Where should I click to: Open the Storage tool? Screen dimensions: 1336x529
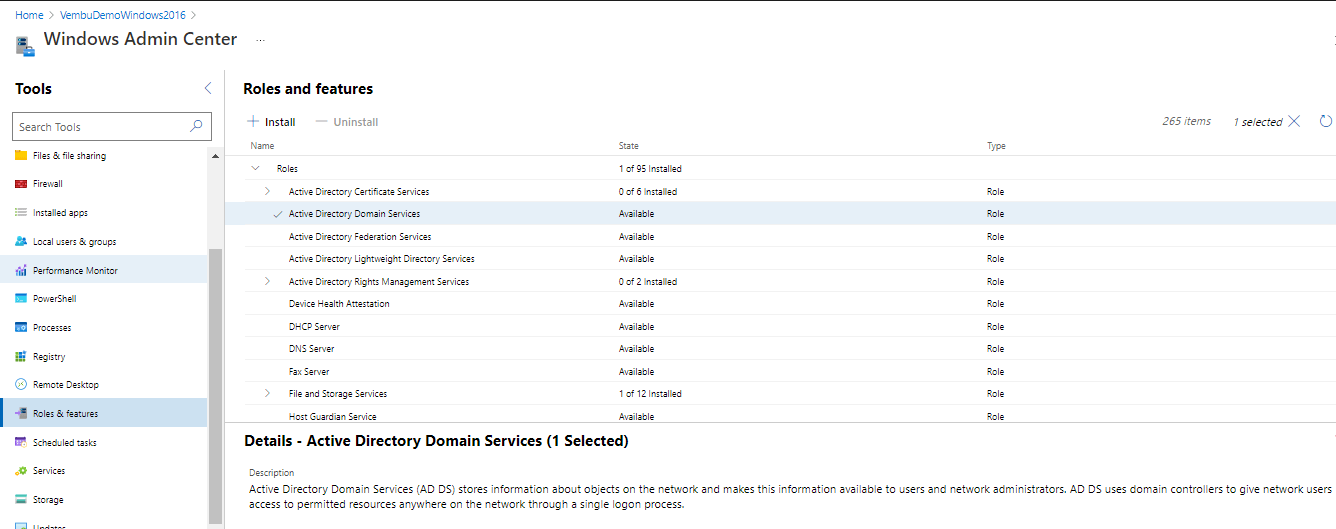coord(48,500)
